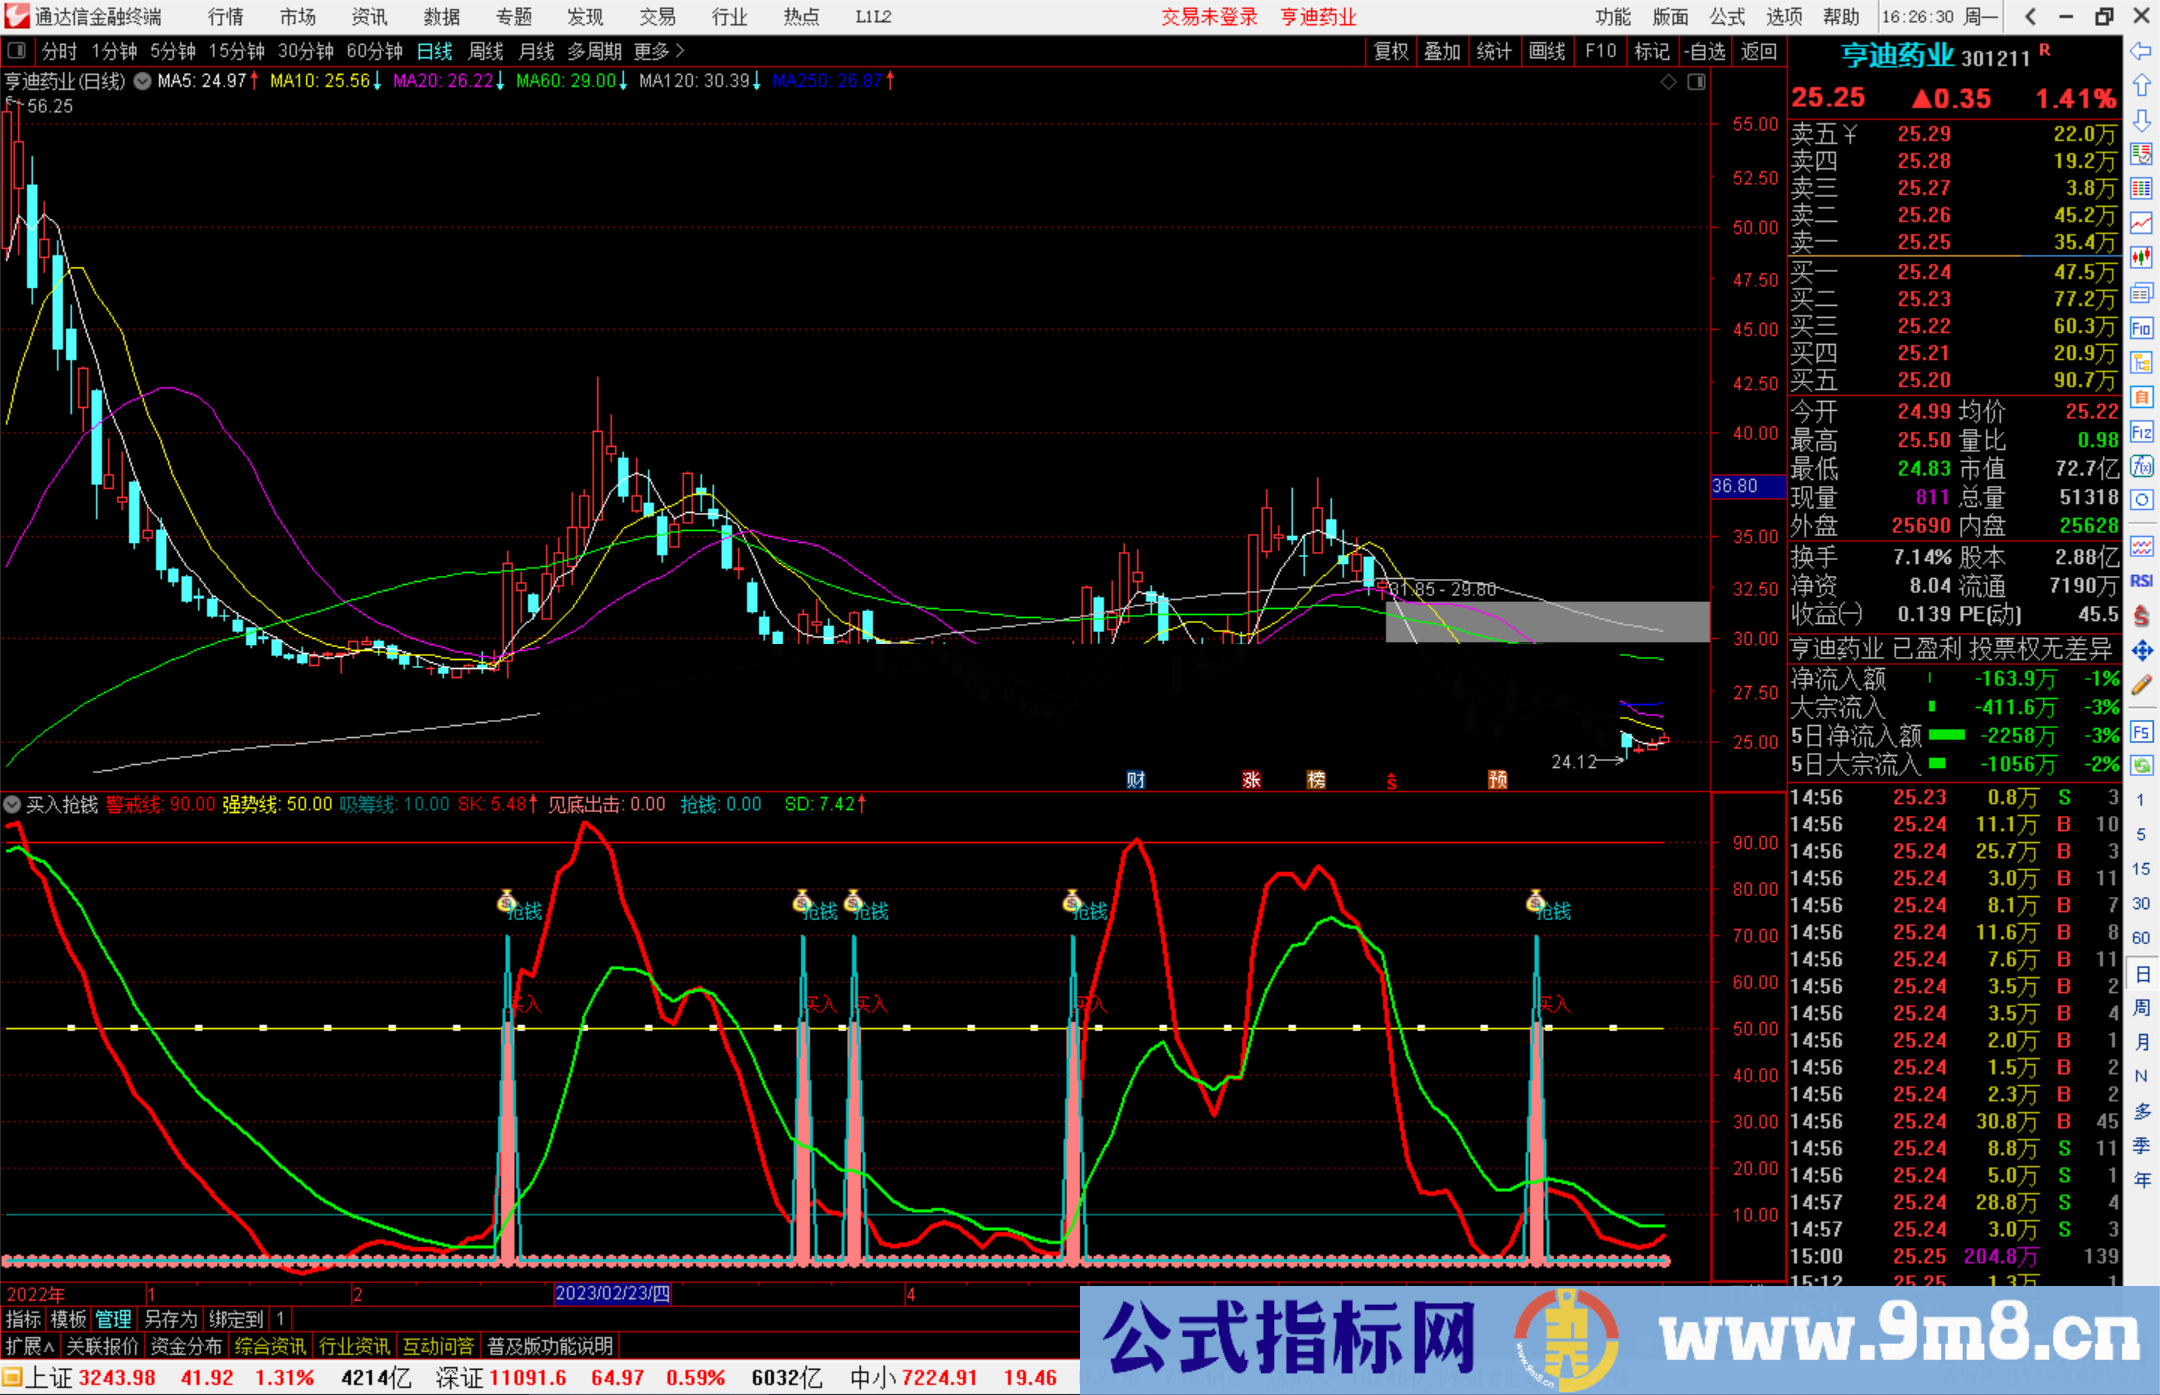Click the wavy multi-line indicator icon

tap(2141, 546)
